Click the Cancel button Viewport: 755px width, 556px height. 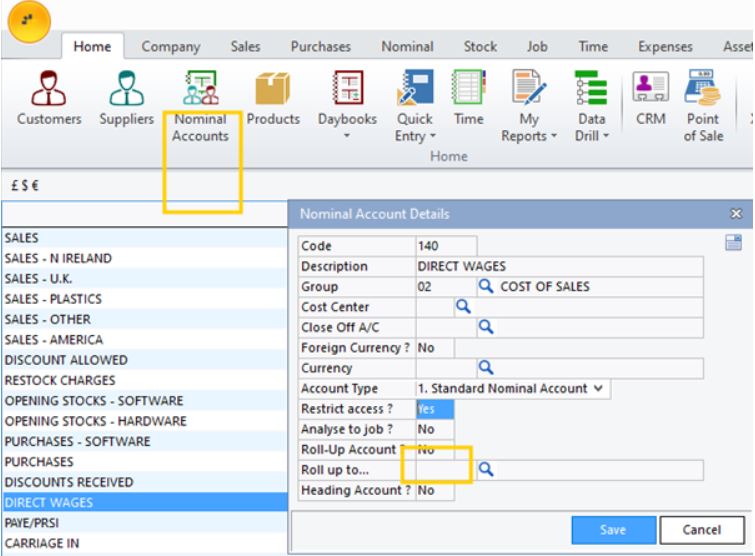[702, 530]
